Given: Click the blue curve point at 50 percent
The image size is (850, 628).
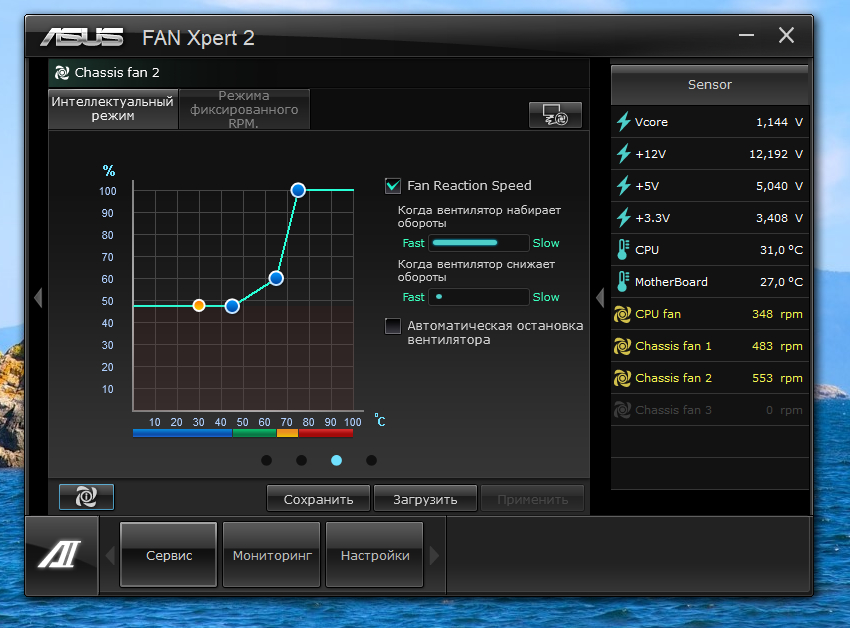Looking at the screenshot, I should click(232, 306).
